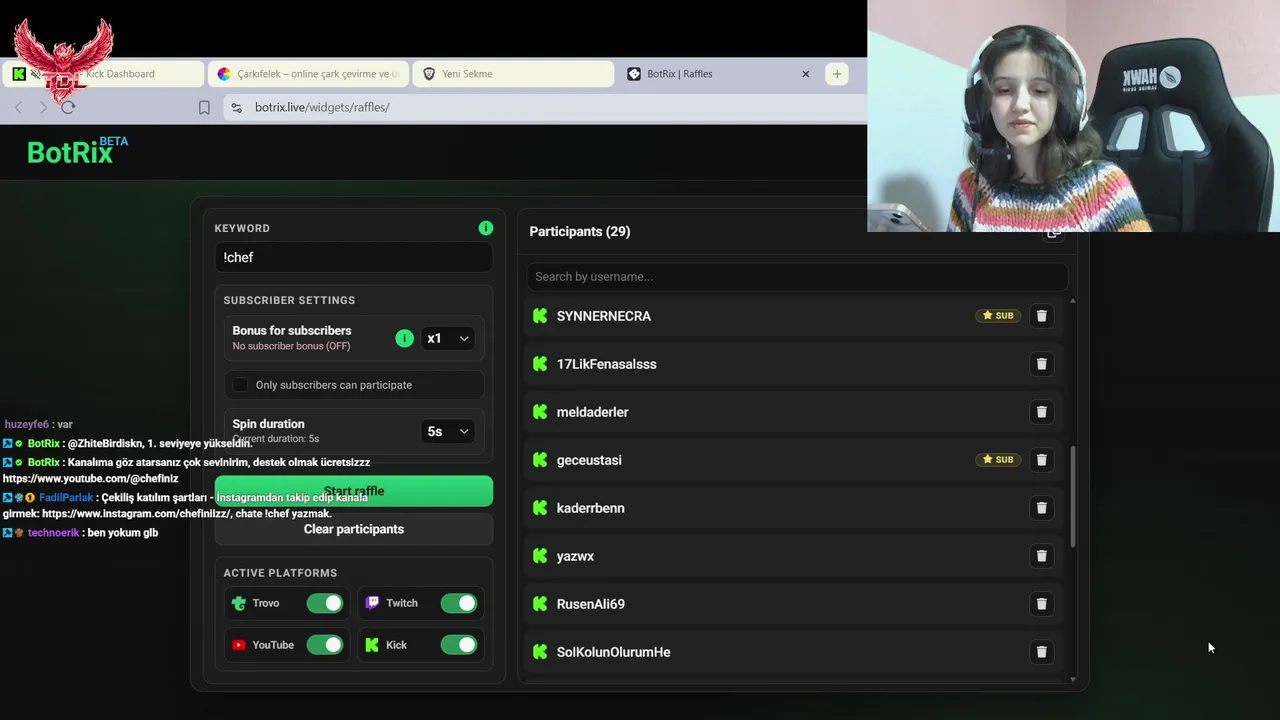1280x720 pixels.
Task: Click the browser address bar URL
Action: click(322, 107)
